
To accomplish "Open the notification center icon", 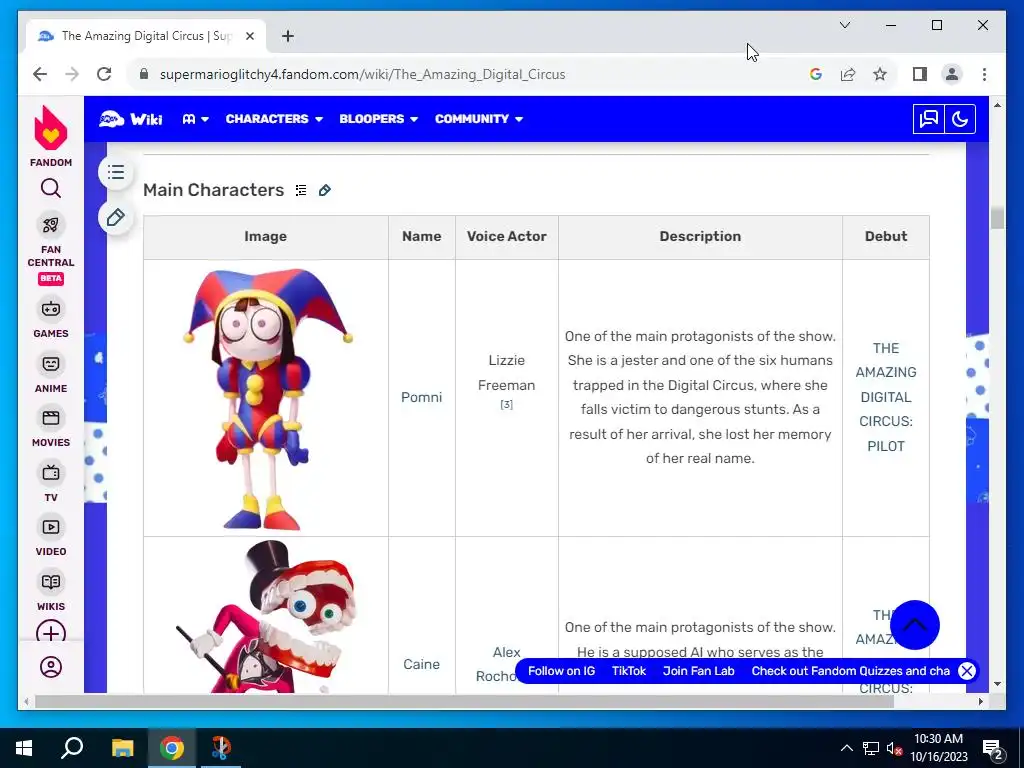I will [993, 749].
